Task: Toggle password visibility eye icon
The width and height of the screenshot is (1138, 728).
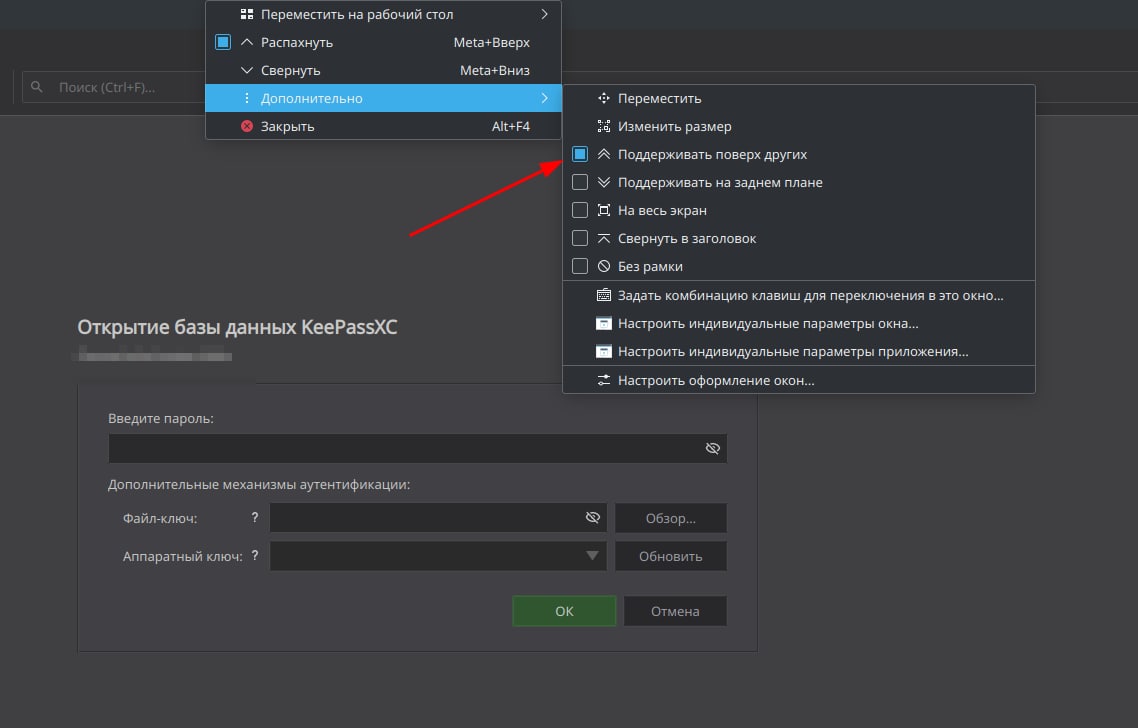Action: click(x=713, y=449)
